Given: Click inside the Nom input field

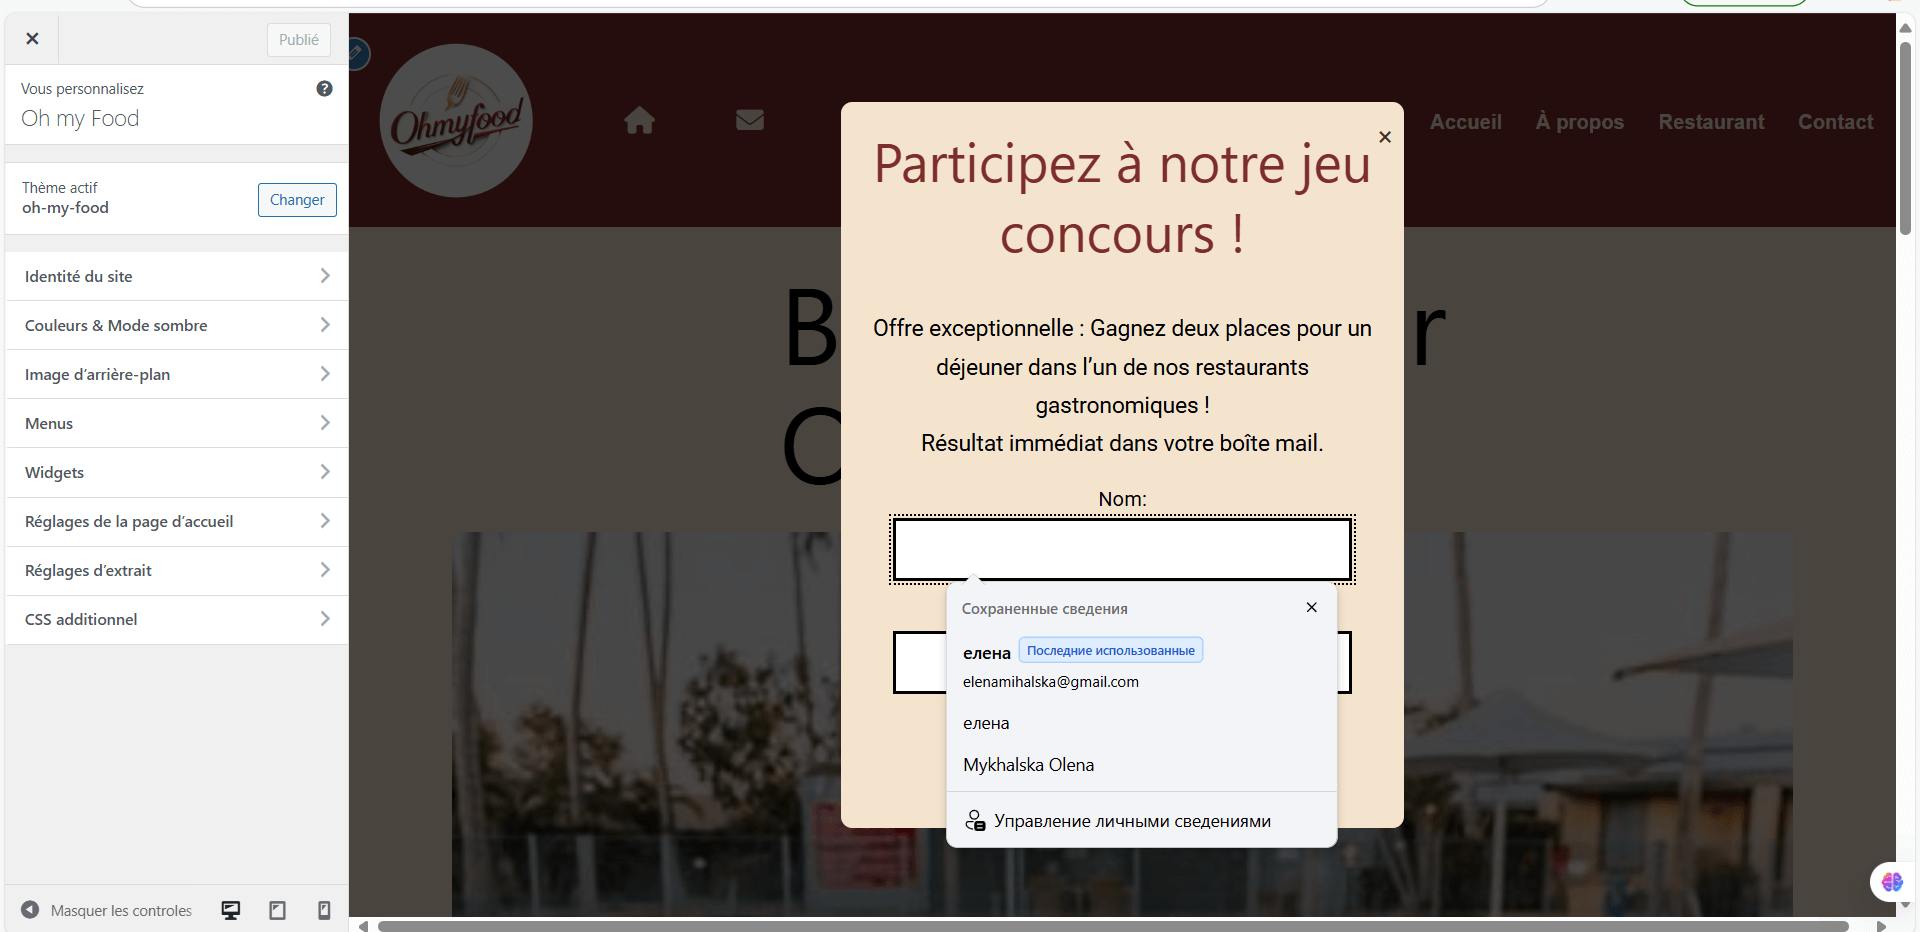Looking at the screenshot, I should point(1122,549).
